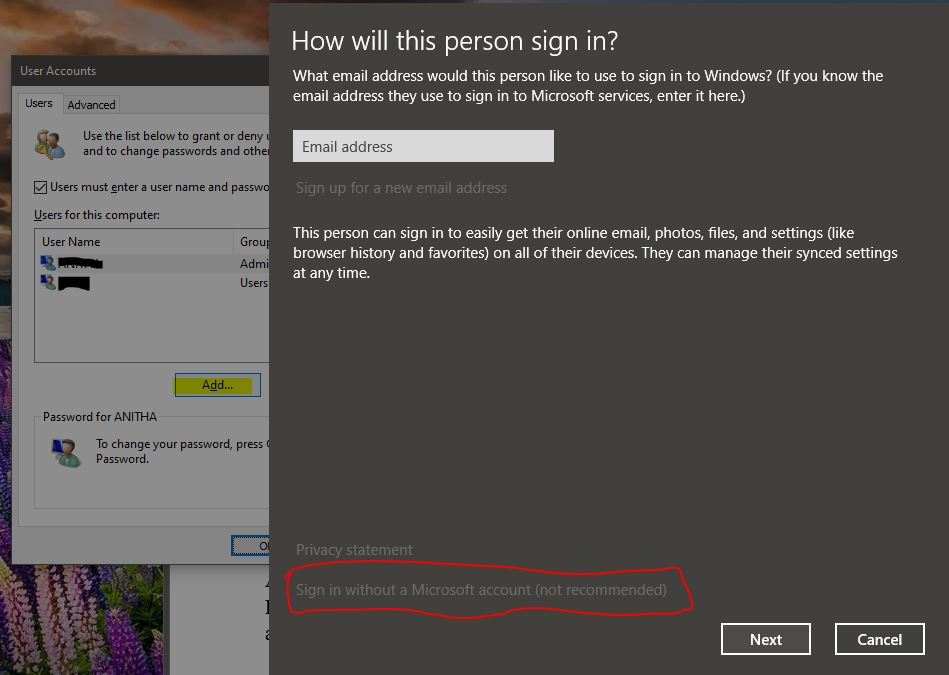Select the ANITHA administrator row

140,264
